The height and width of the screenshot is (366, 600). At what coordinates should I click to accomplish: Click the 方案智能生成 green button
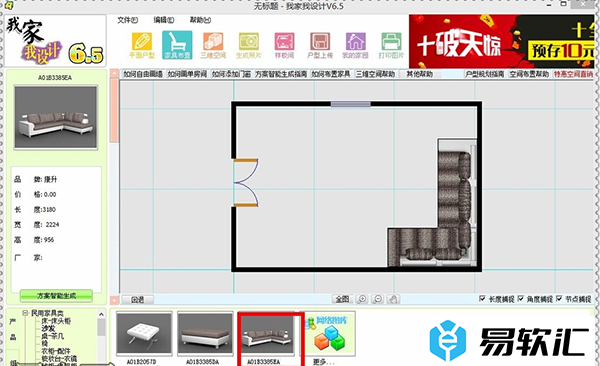click(x=56, y=296)
